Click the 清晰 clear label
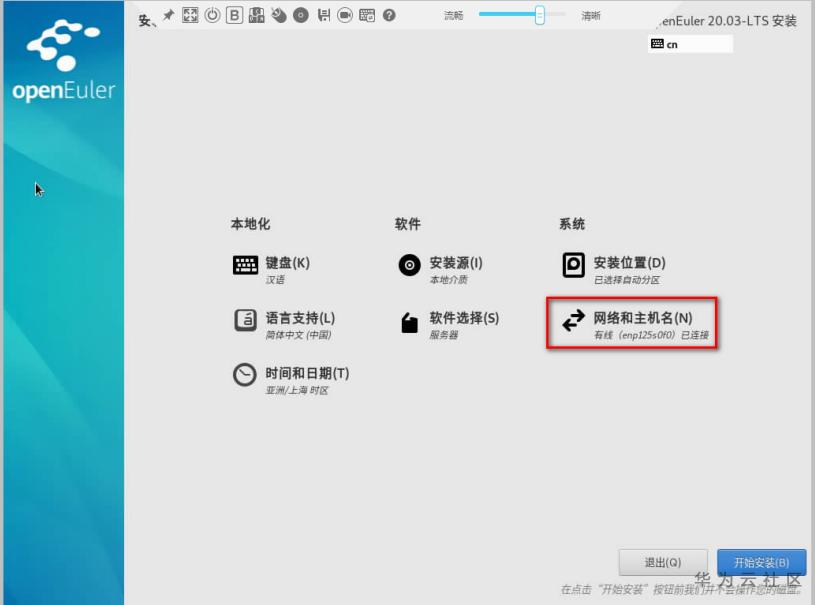The height and width of the screenshot is (605, 815). pos(591,16)
